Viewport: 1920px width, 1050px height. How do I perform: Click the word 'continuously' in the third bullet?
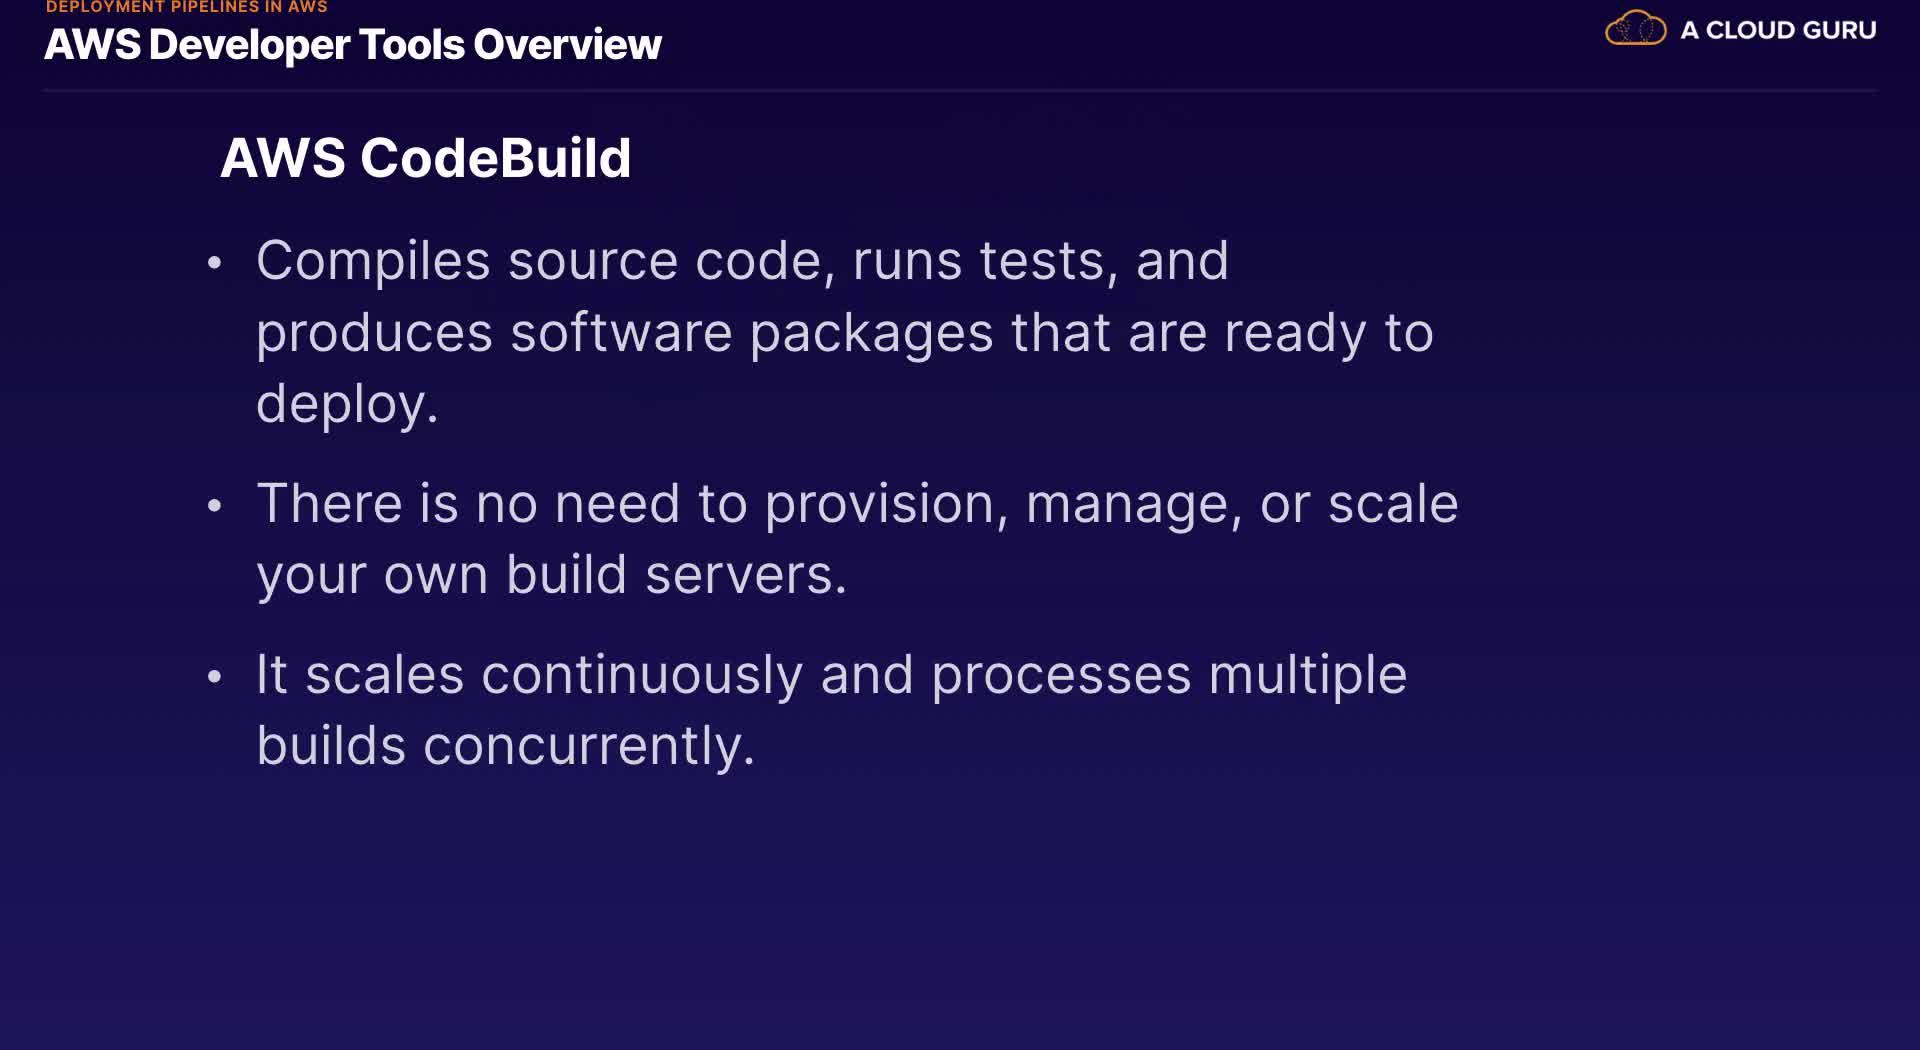[642, 675]
